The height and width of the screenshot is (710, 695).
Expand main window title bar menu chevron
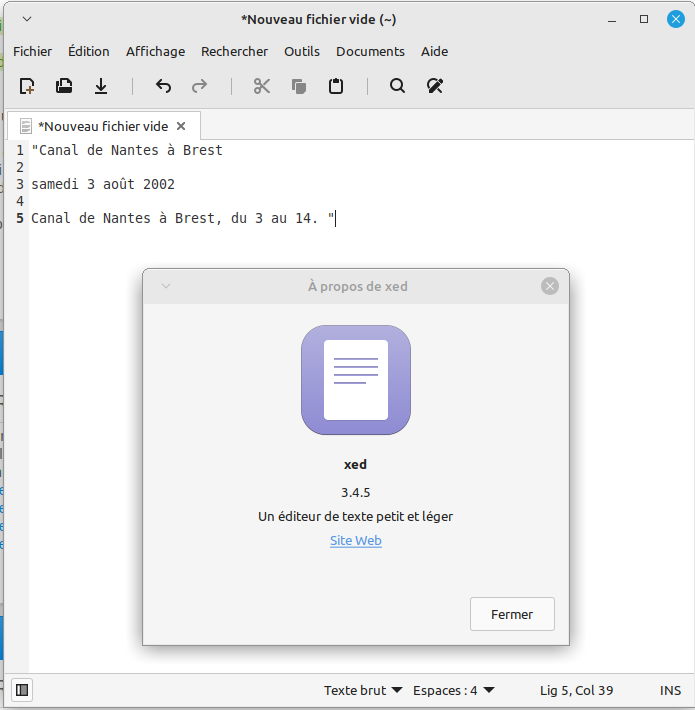click(x=27, y=19)
